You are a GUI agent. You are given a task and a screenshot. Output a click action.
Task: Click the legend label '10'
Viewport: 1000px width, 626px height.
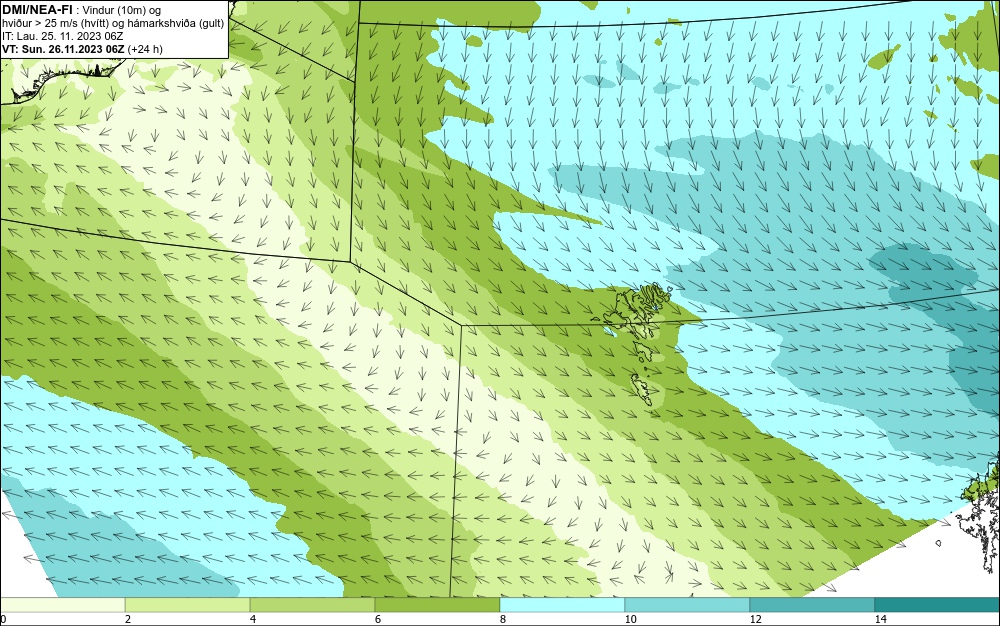point(630,619)
